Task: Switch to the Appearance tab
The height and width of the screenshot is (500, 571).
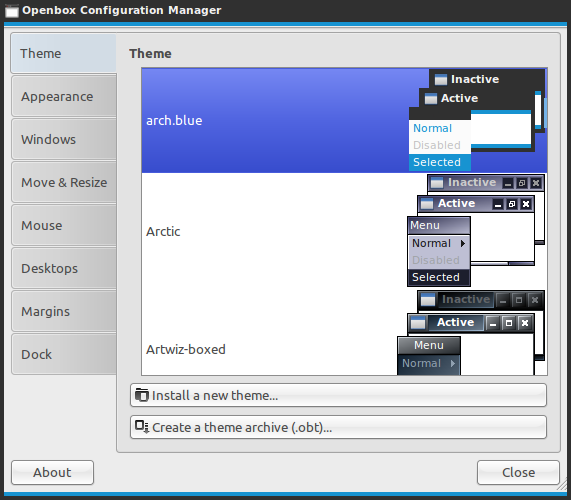Action: [x=64, y=97]
